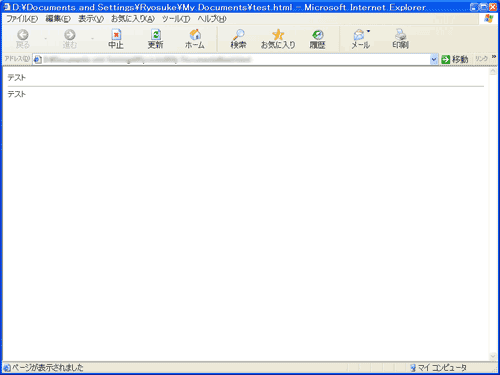Open the ツール(T) menu
This screenshot has width=500, height=375.
click(x=176, y=19)
